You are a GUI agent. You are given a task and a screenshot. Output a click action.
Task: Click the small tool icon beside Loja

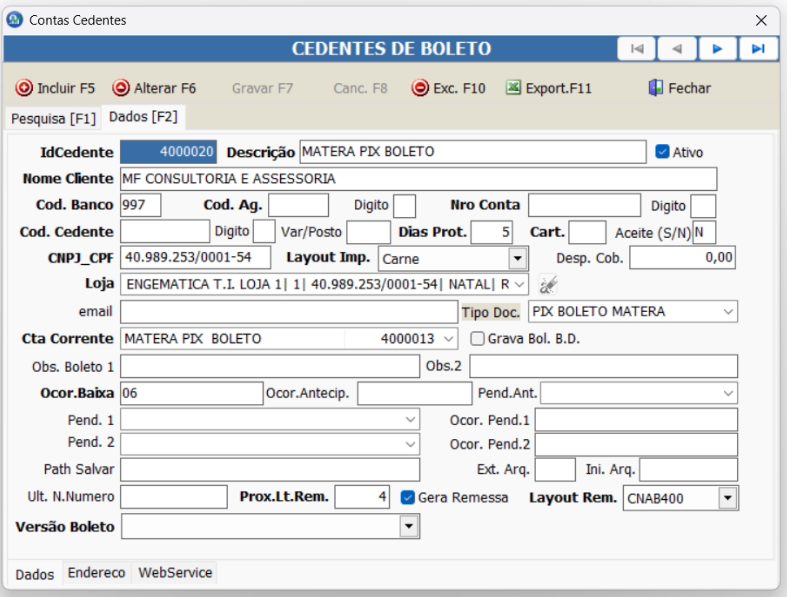point(548,285)
